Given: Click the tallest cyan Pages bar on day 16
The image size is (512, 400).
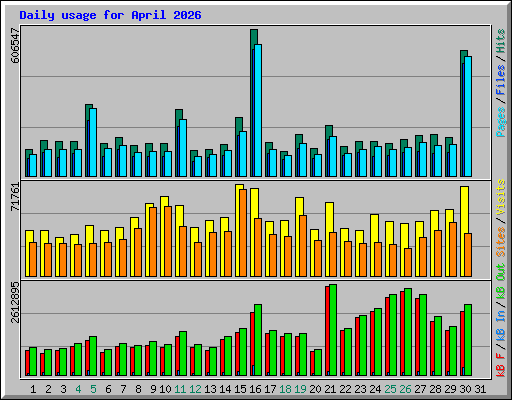Looking at the screenshot, I should tap(258, 110).
